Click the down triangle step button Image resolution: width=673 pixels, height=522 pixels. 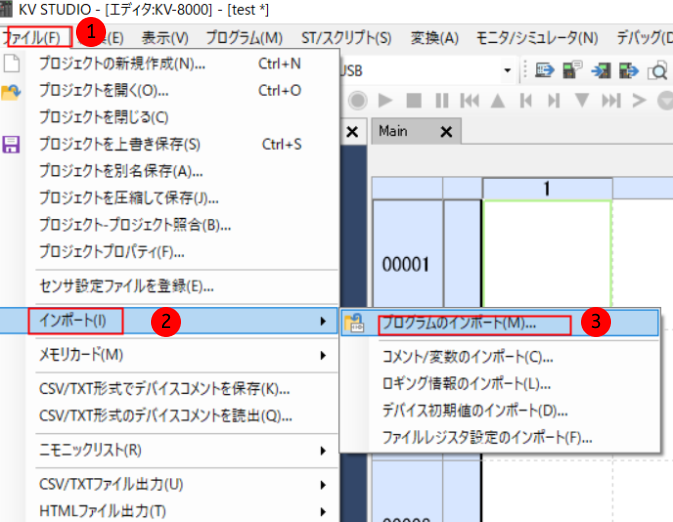click(582, 100)
